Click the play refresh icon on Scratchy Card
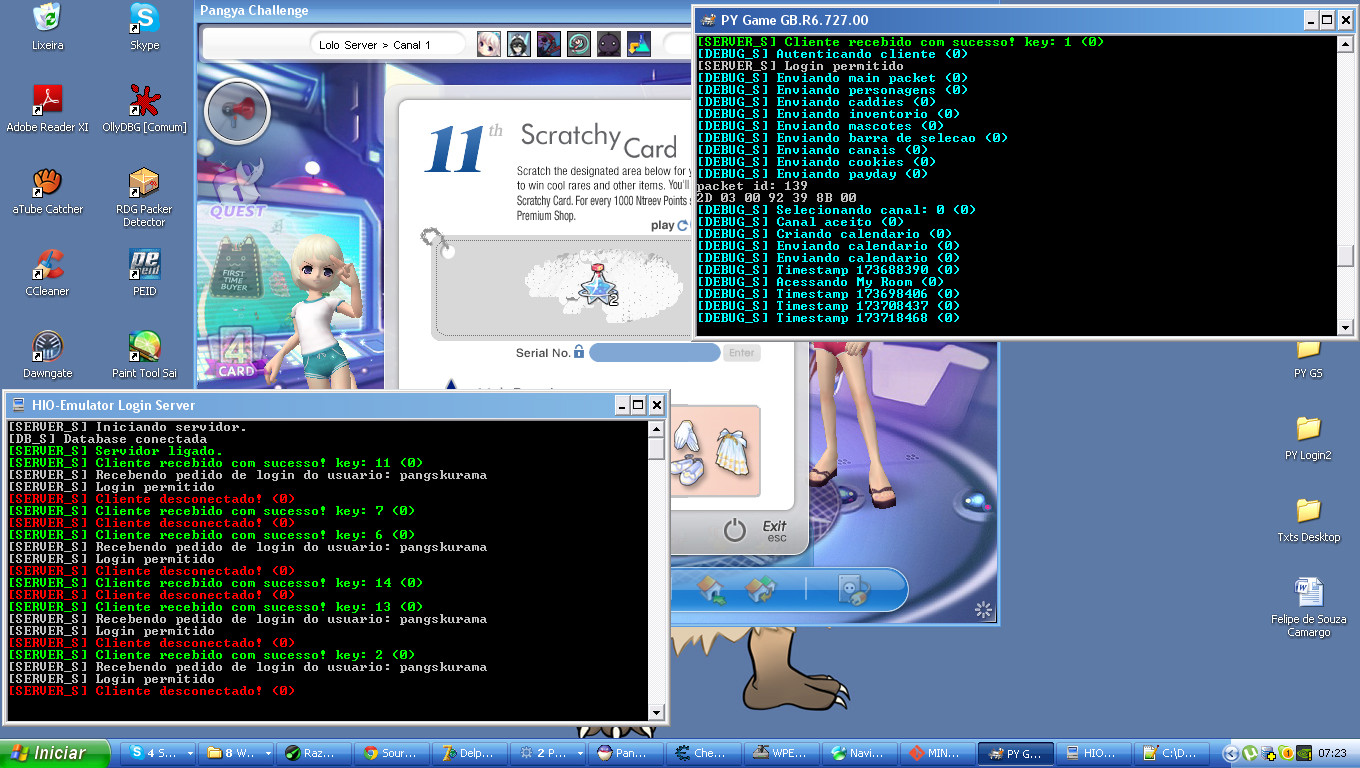 pyautogui.click(x=683, y=225)
